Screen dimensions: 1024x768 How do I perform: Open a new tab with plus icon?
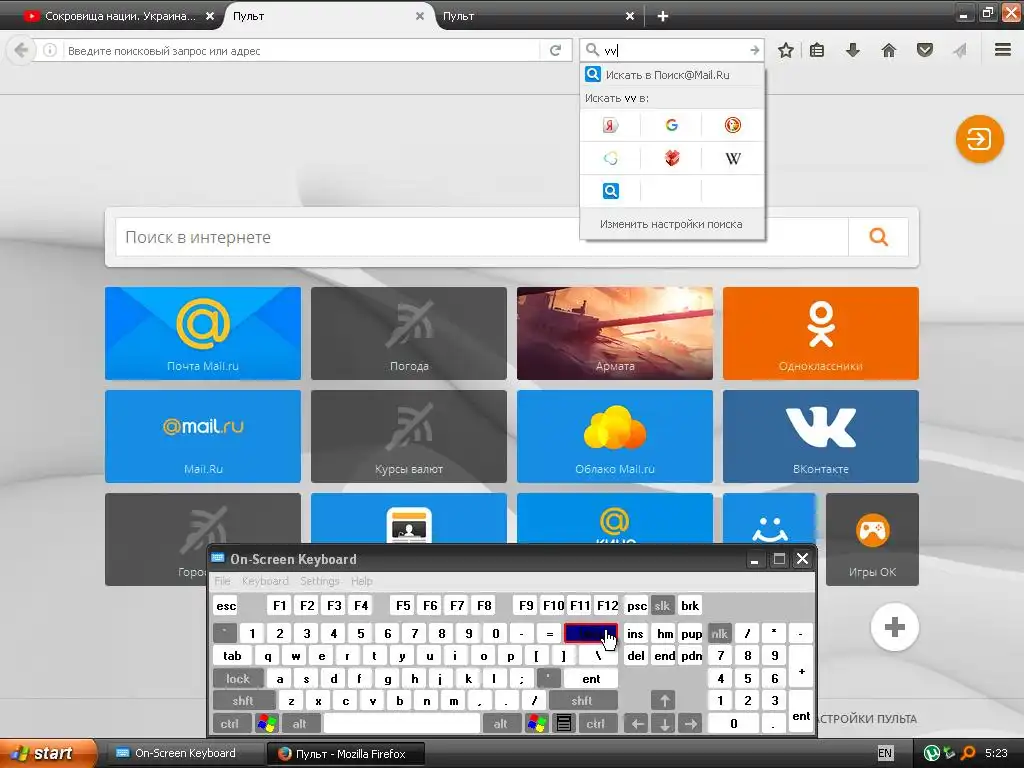click(x=662, y=16)
